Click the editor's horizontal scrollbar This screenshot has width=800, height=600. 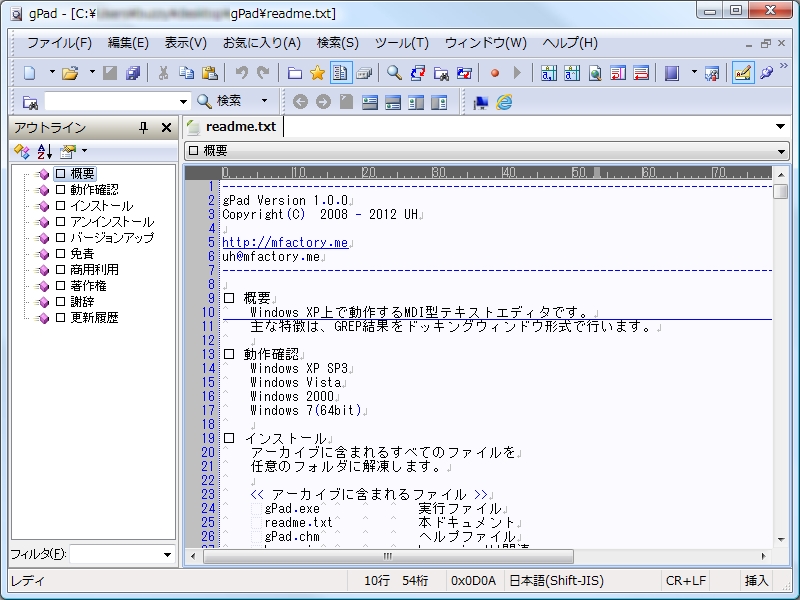click(390, 557)
